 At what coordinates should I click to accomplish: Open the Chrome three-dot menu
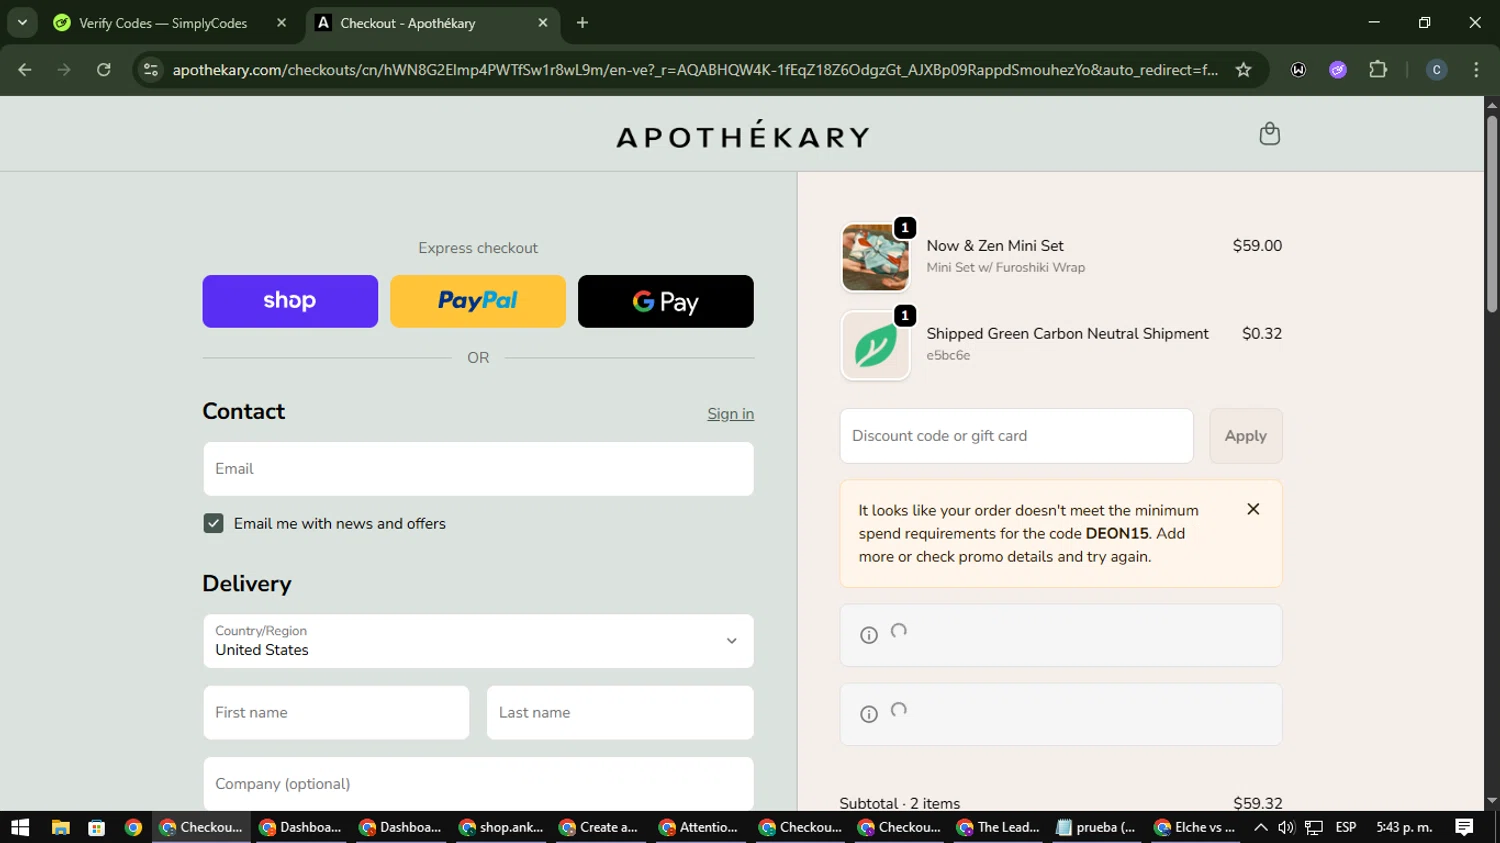click(1476, 70)
